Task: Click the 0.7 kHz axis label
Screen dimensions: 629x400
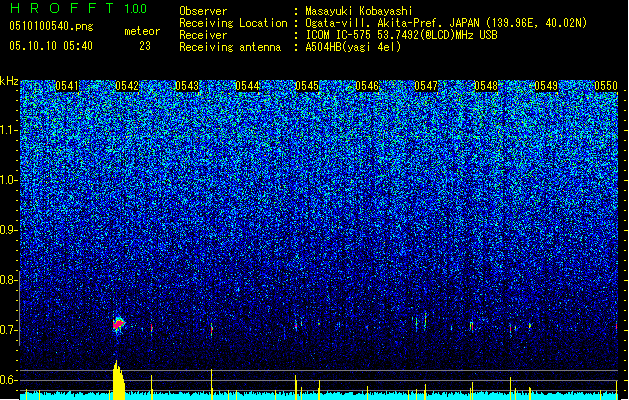Action: coord(8,330)
